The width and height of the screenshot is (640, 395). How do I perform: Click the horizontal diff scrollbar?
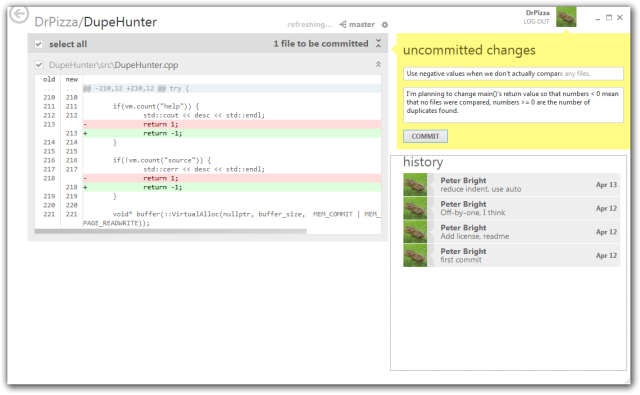coord(171,231)
